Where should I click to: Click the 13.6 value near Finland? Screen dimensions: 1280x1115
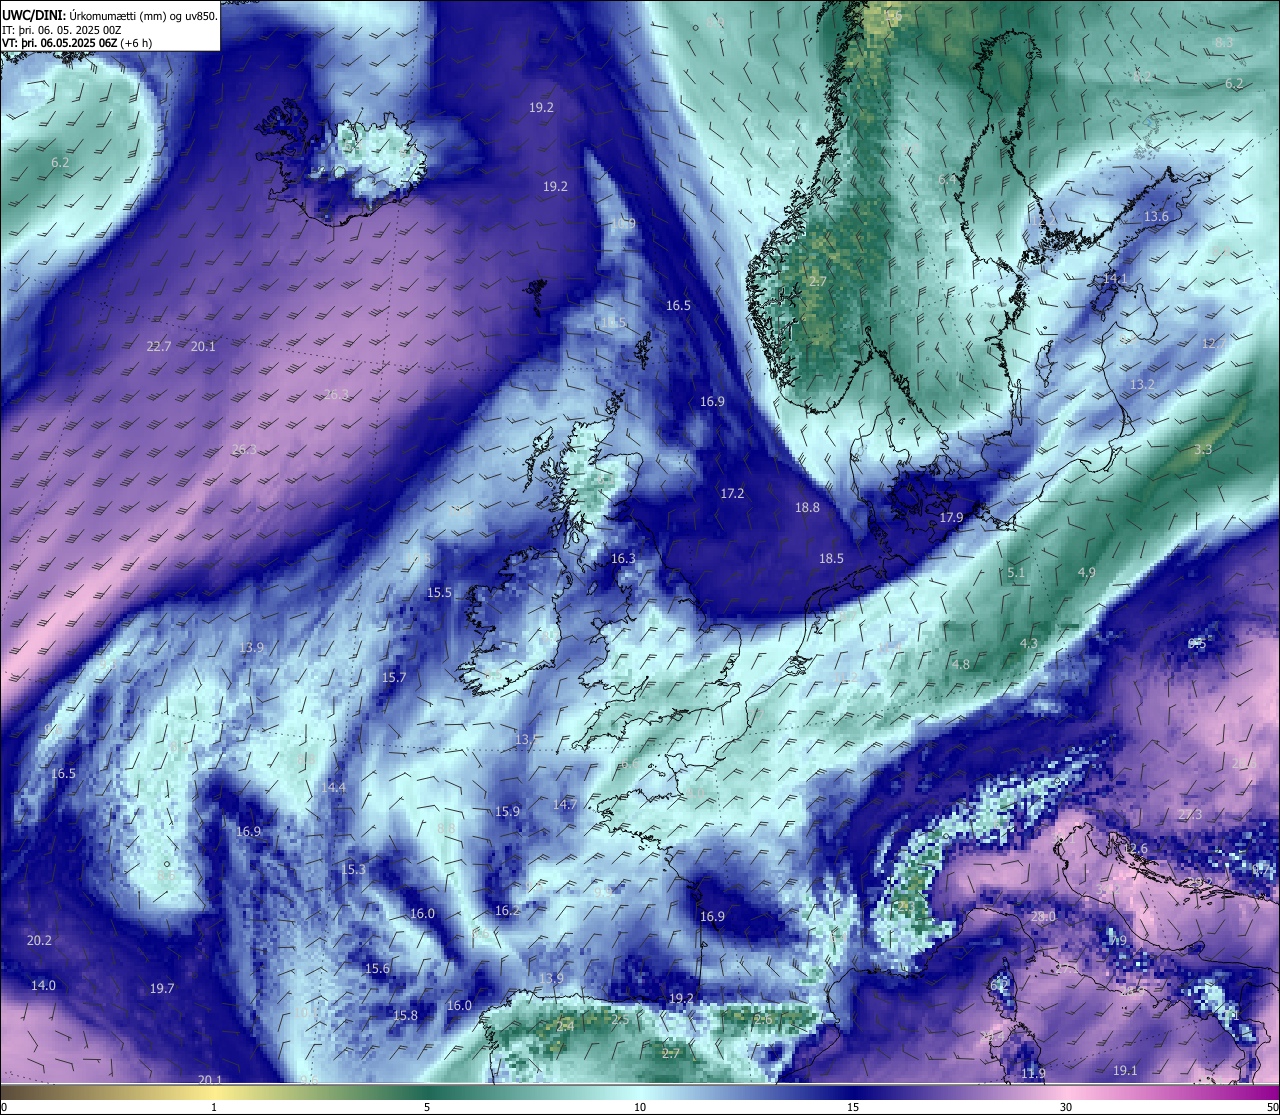(1156, 217)
